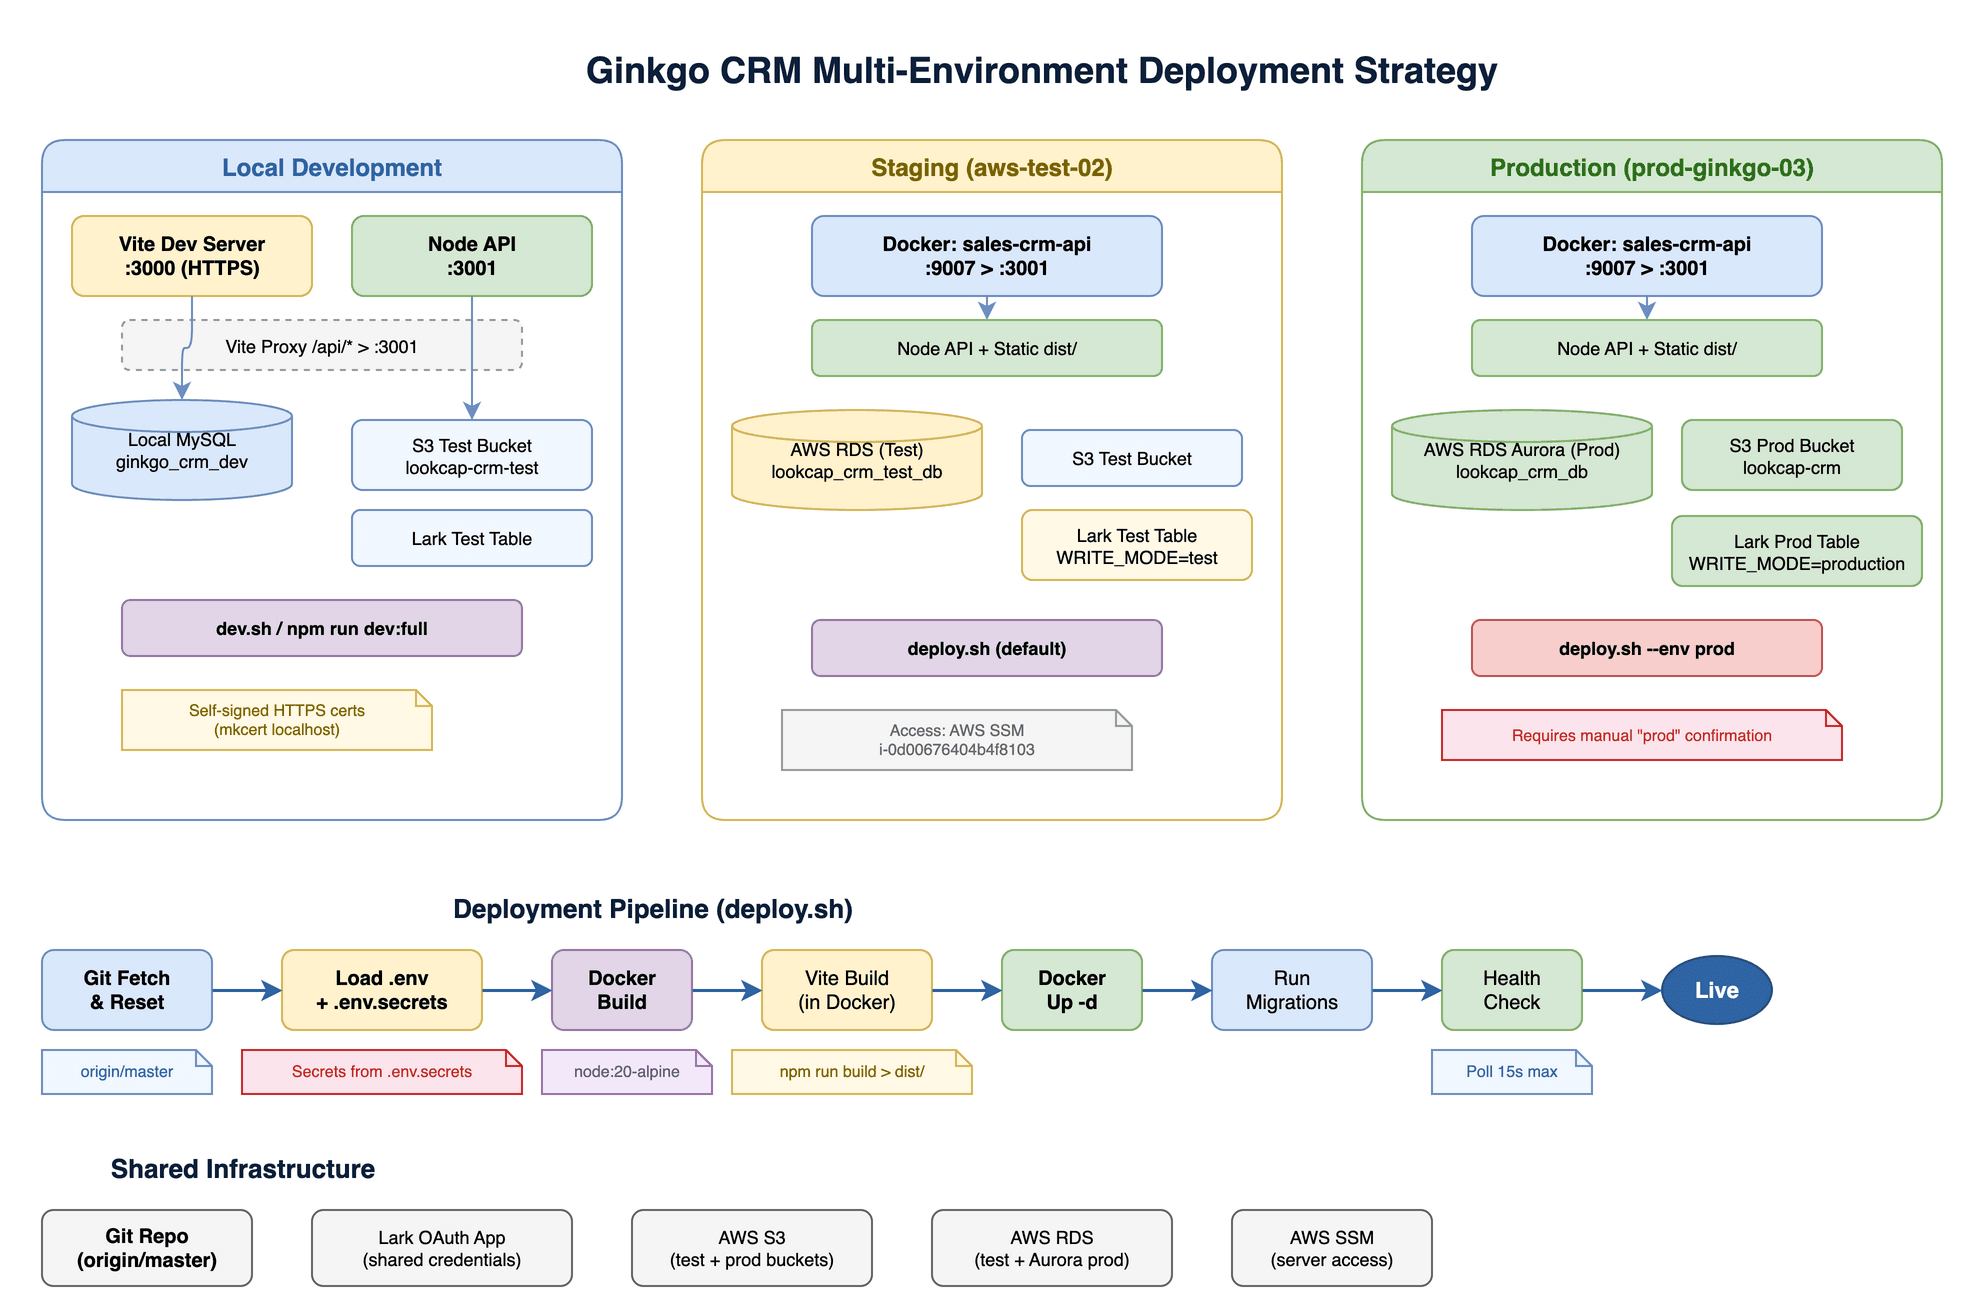This screenshot has height=1309, width=1965.
Task: Select the AWS RDS Aurora (Prod) cylinder
Action: point(1522,460)
